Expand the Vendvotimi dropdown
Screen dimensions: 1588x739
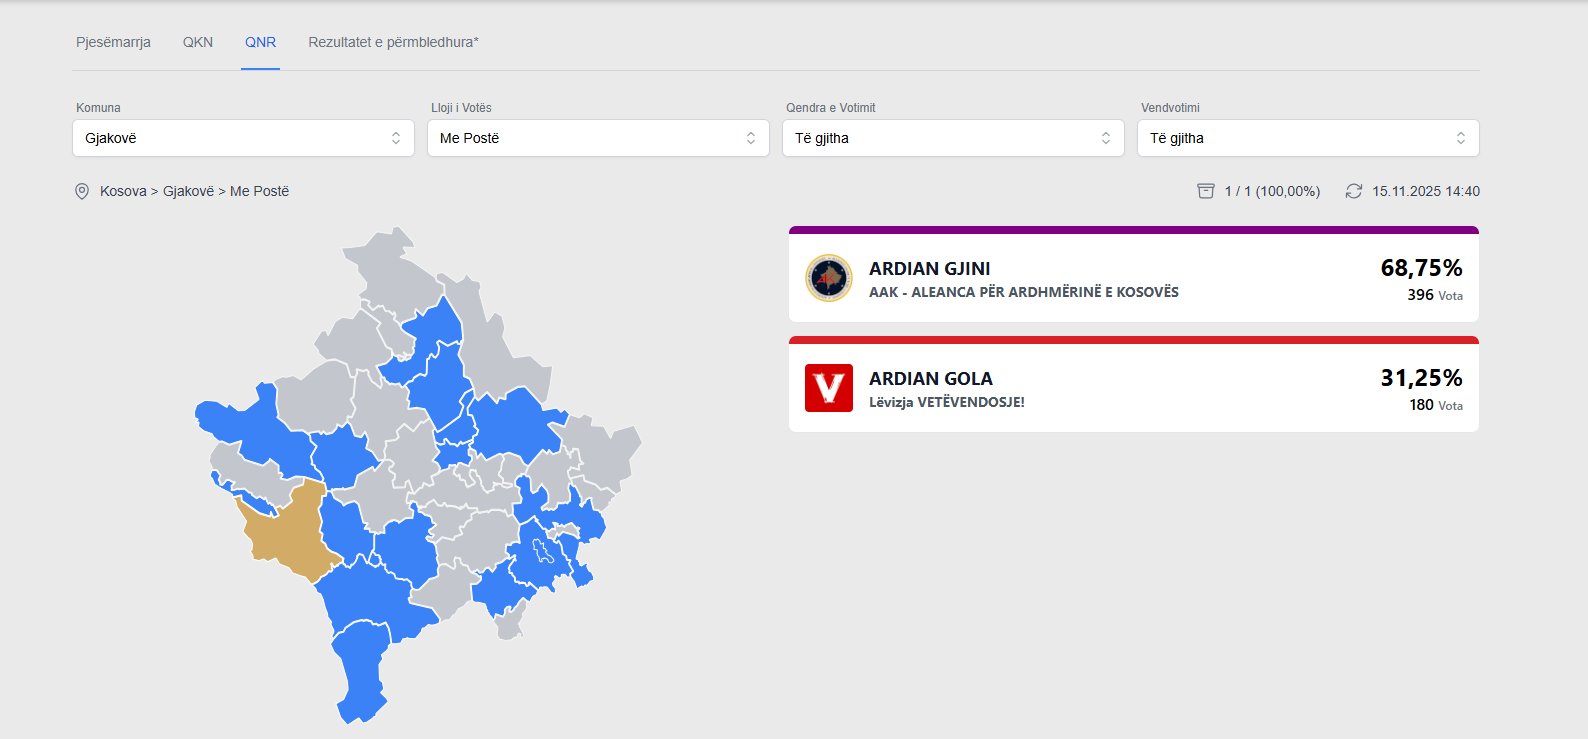[x=1308, y=138]
